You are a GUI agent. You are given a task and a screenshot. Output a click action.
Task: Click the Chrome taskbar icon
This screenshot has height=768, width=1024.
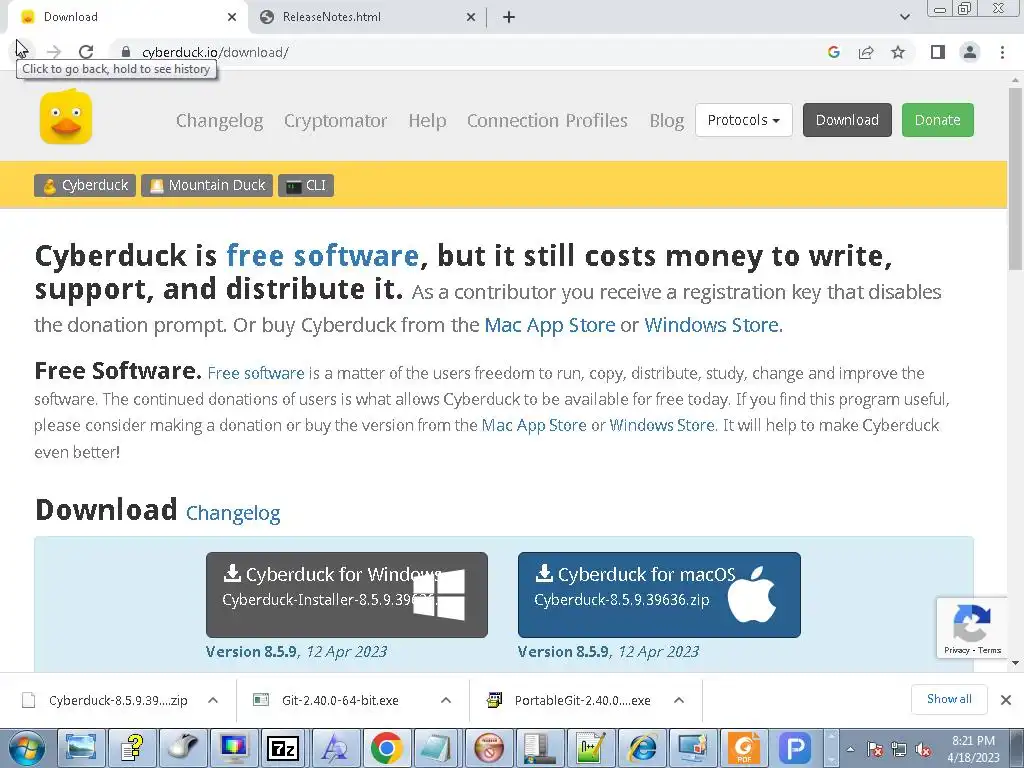tap(387, 748)
